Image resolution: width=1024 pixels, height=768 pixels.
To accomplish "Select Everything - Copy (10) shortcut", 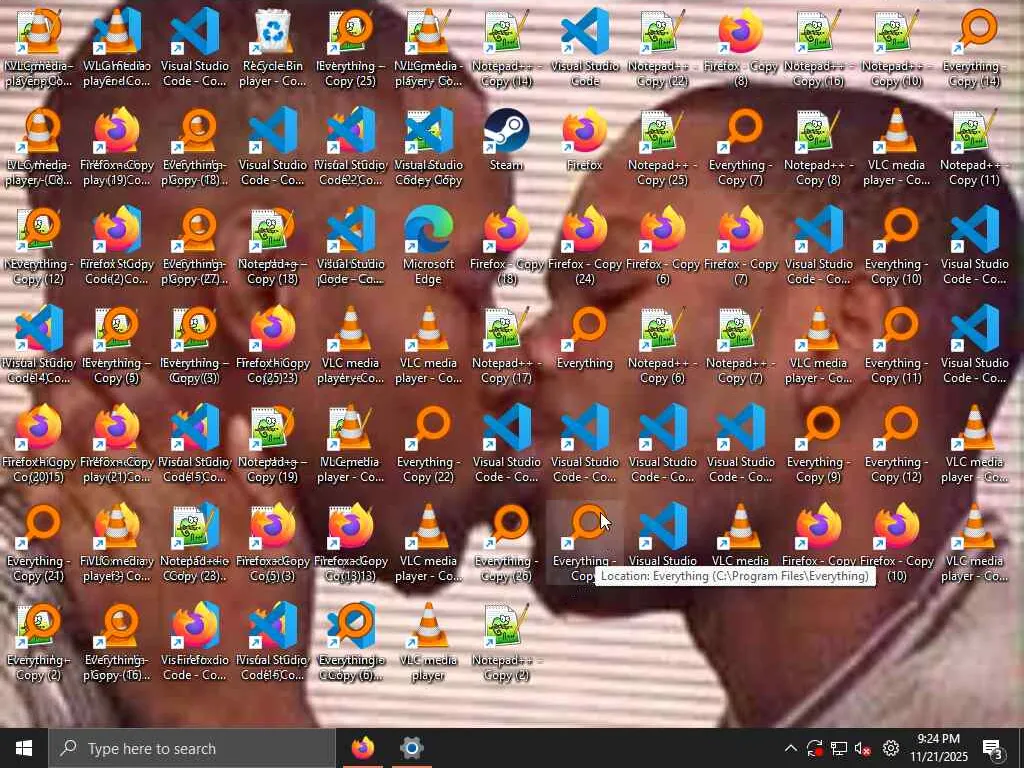I will 896,247.
